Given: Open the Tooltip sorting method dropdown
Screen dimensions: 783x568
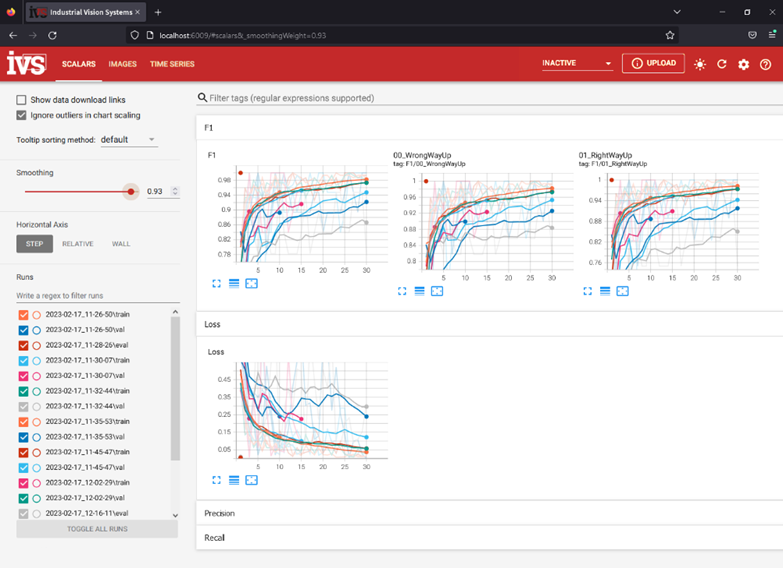Looking at the screenshot, I should (x=129, y=140).
